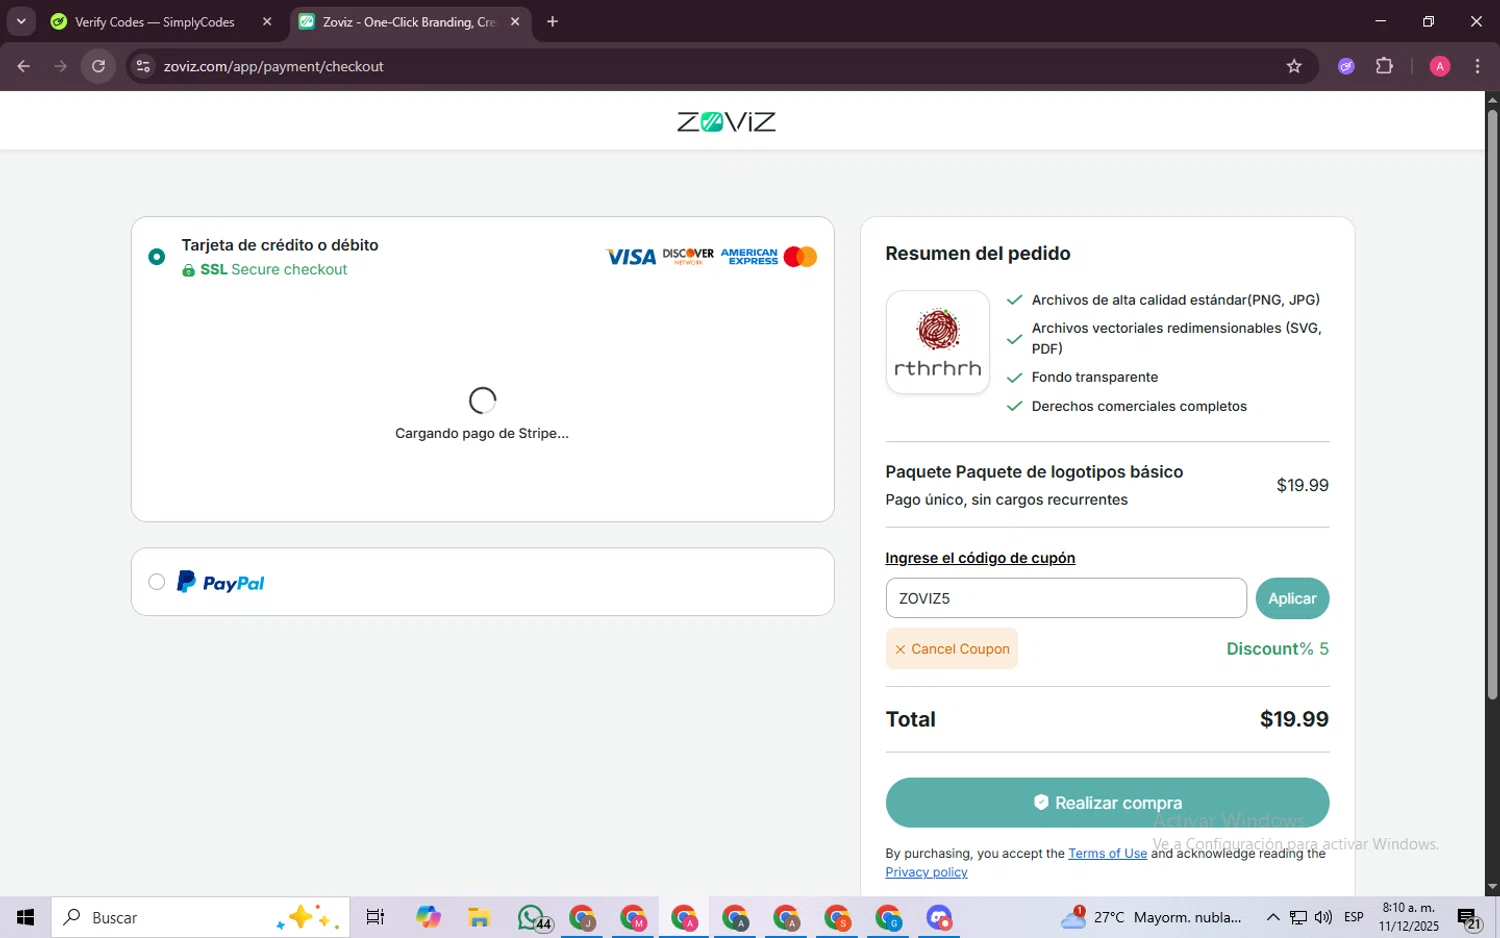Select the PayPal payment radio button
1500x938 pixels.
click(156, 582)
